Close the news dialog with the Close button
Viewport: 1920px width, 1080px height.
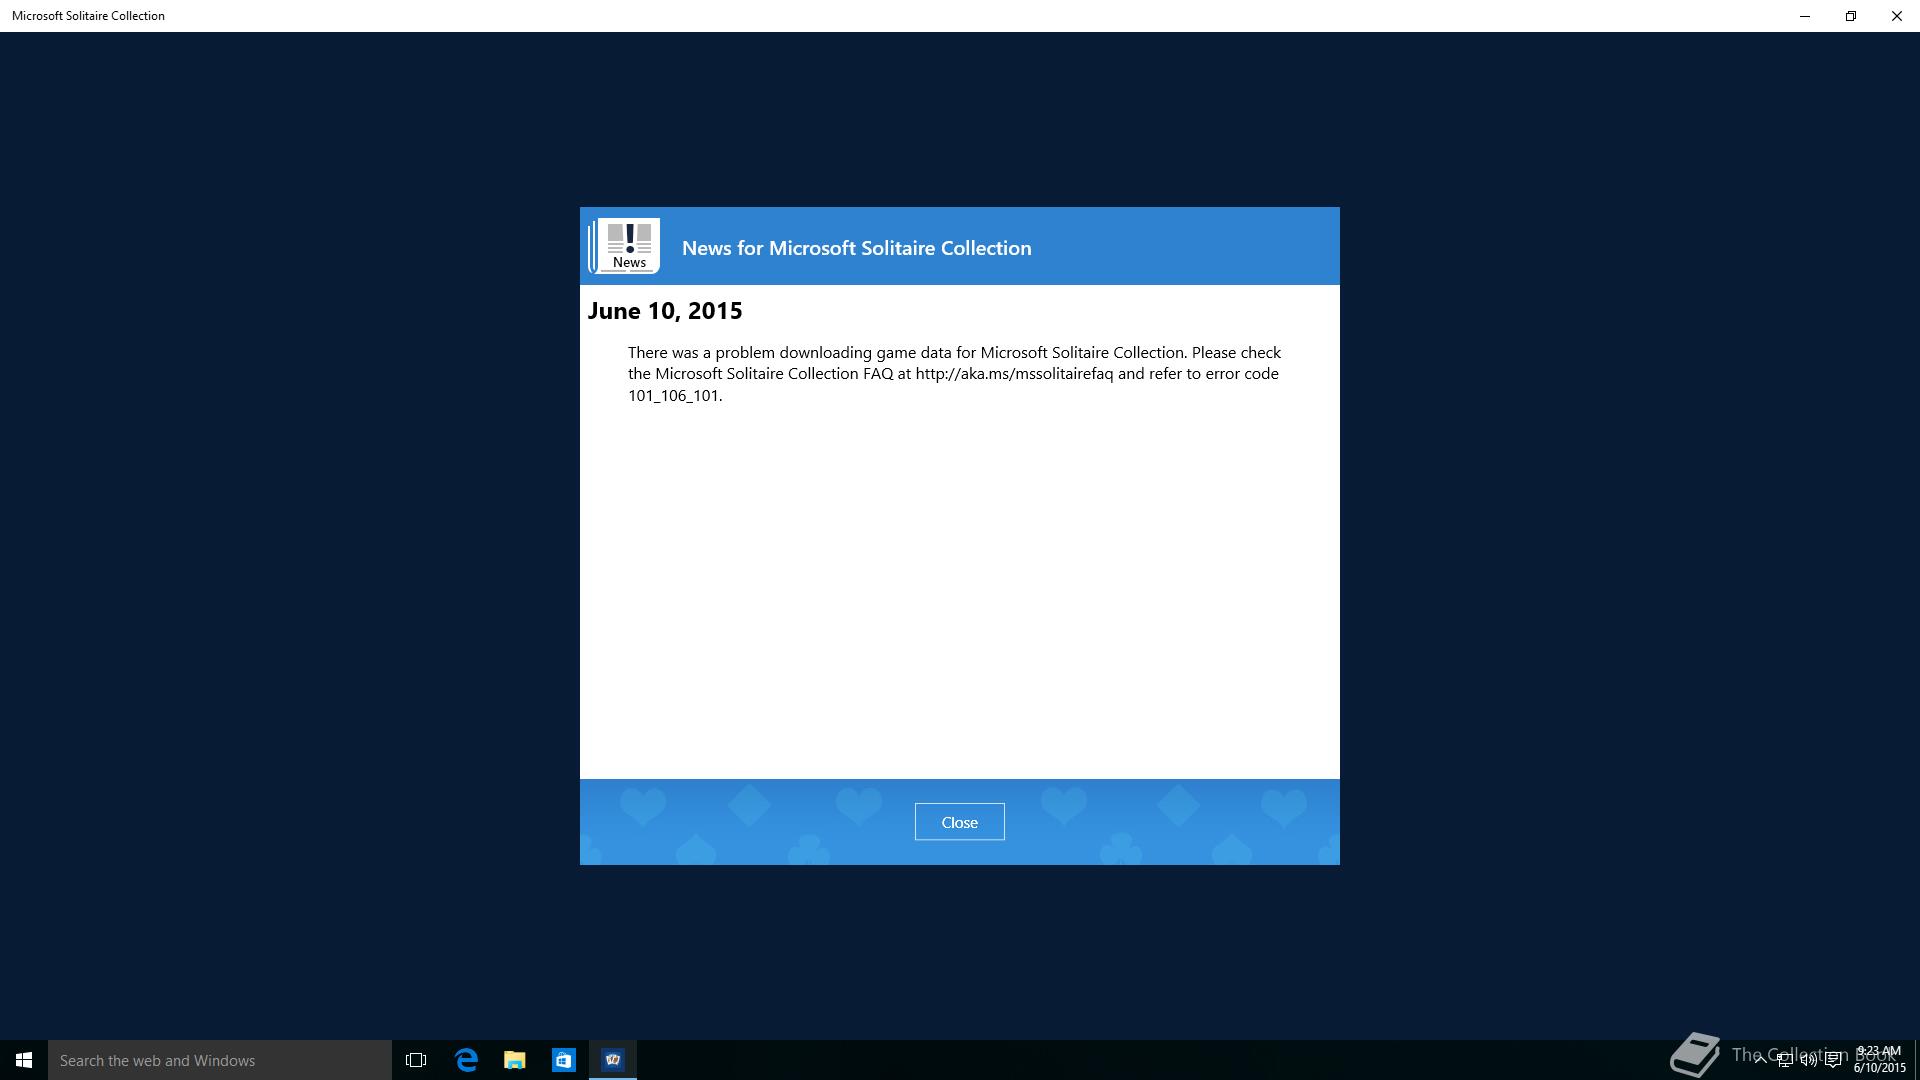(959, 822)
